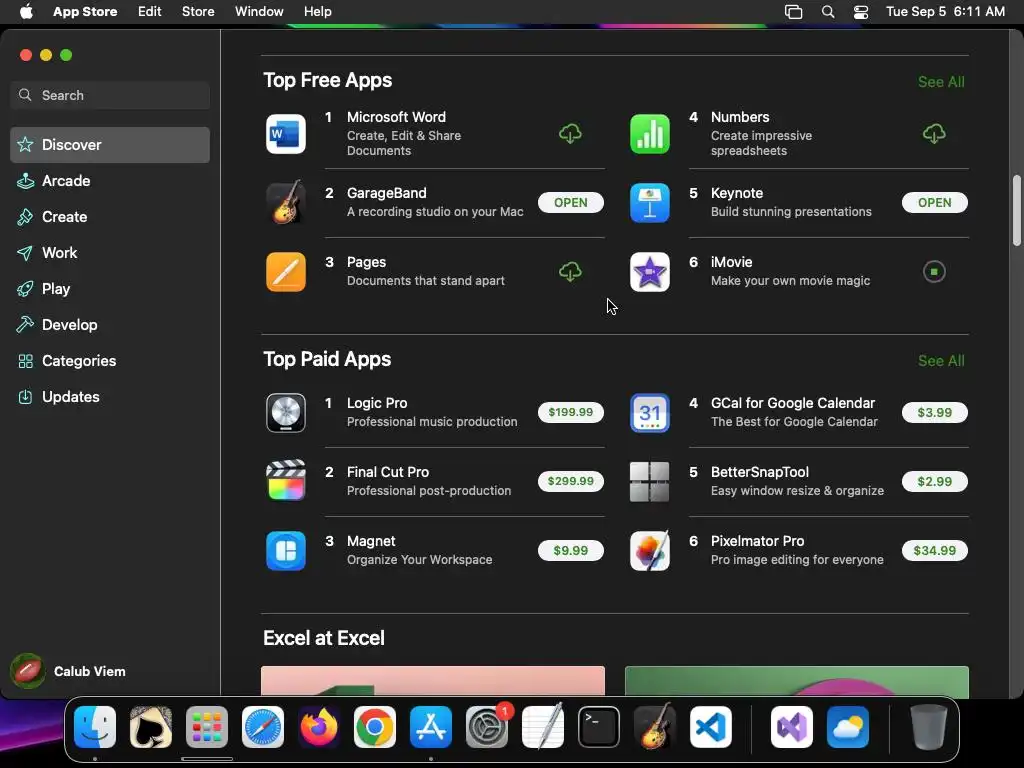Open the Edit menu
The width and height of the screenshot is (1024, 768).
150,12
